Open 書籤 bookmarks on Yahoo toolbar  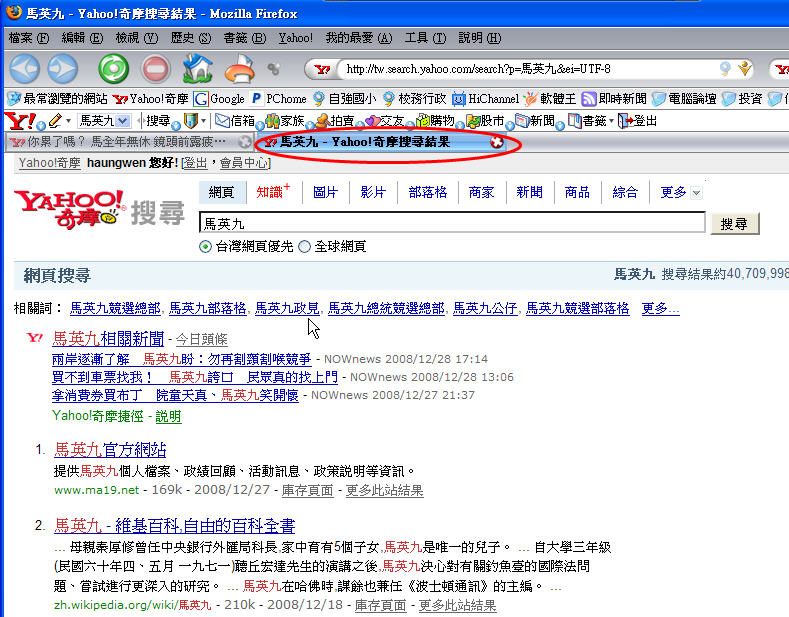[x=587, y=121]
